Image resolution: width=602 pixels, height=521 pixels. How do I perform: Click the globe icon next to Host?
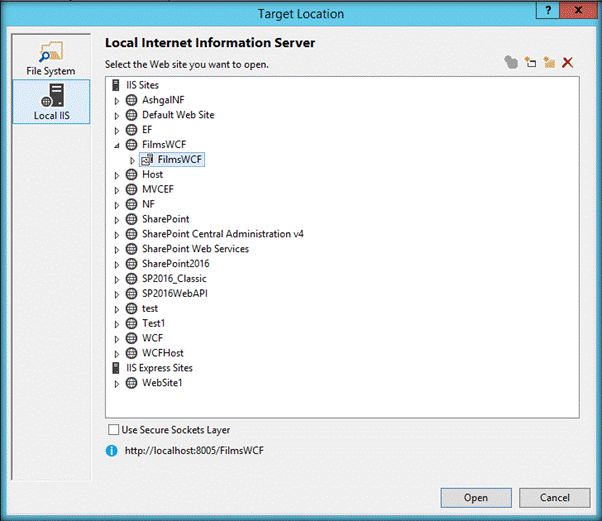[131, 175]
